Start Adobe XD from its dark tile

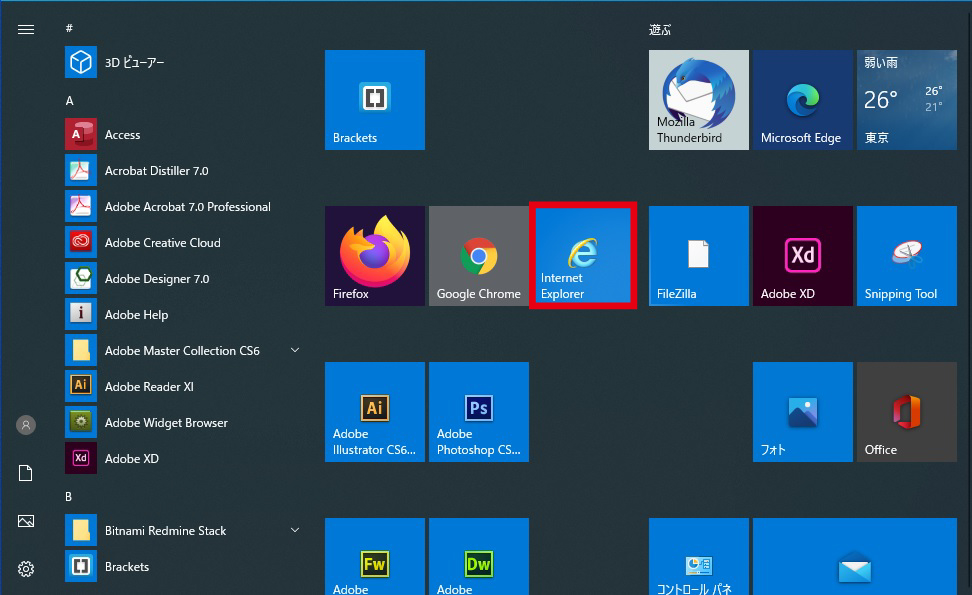coord(802,255)
